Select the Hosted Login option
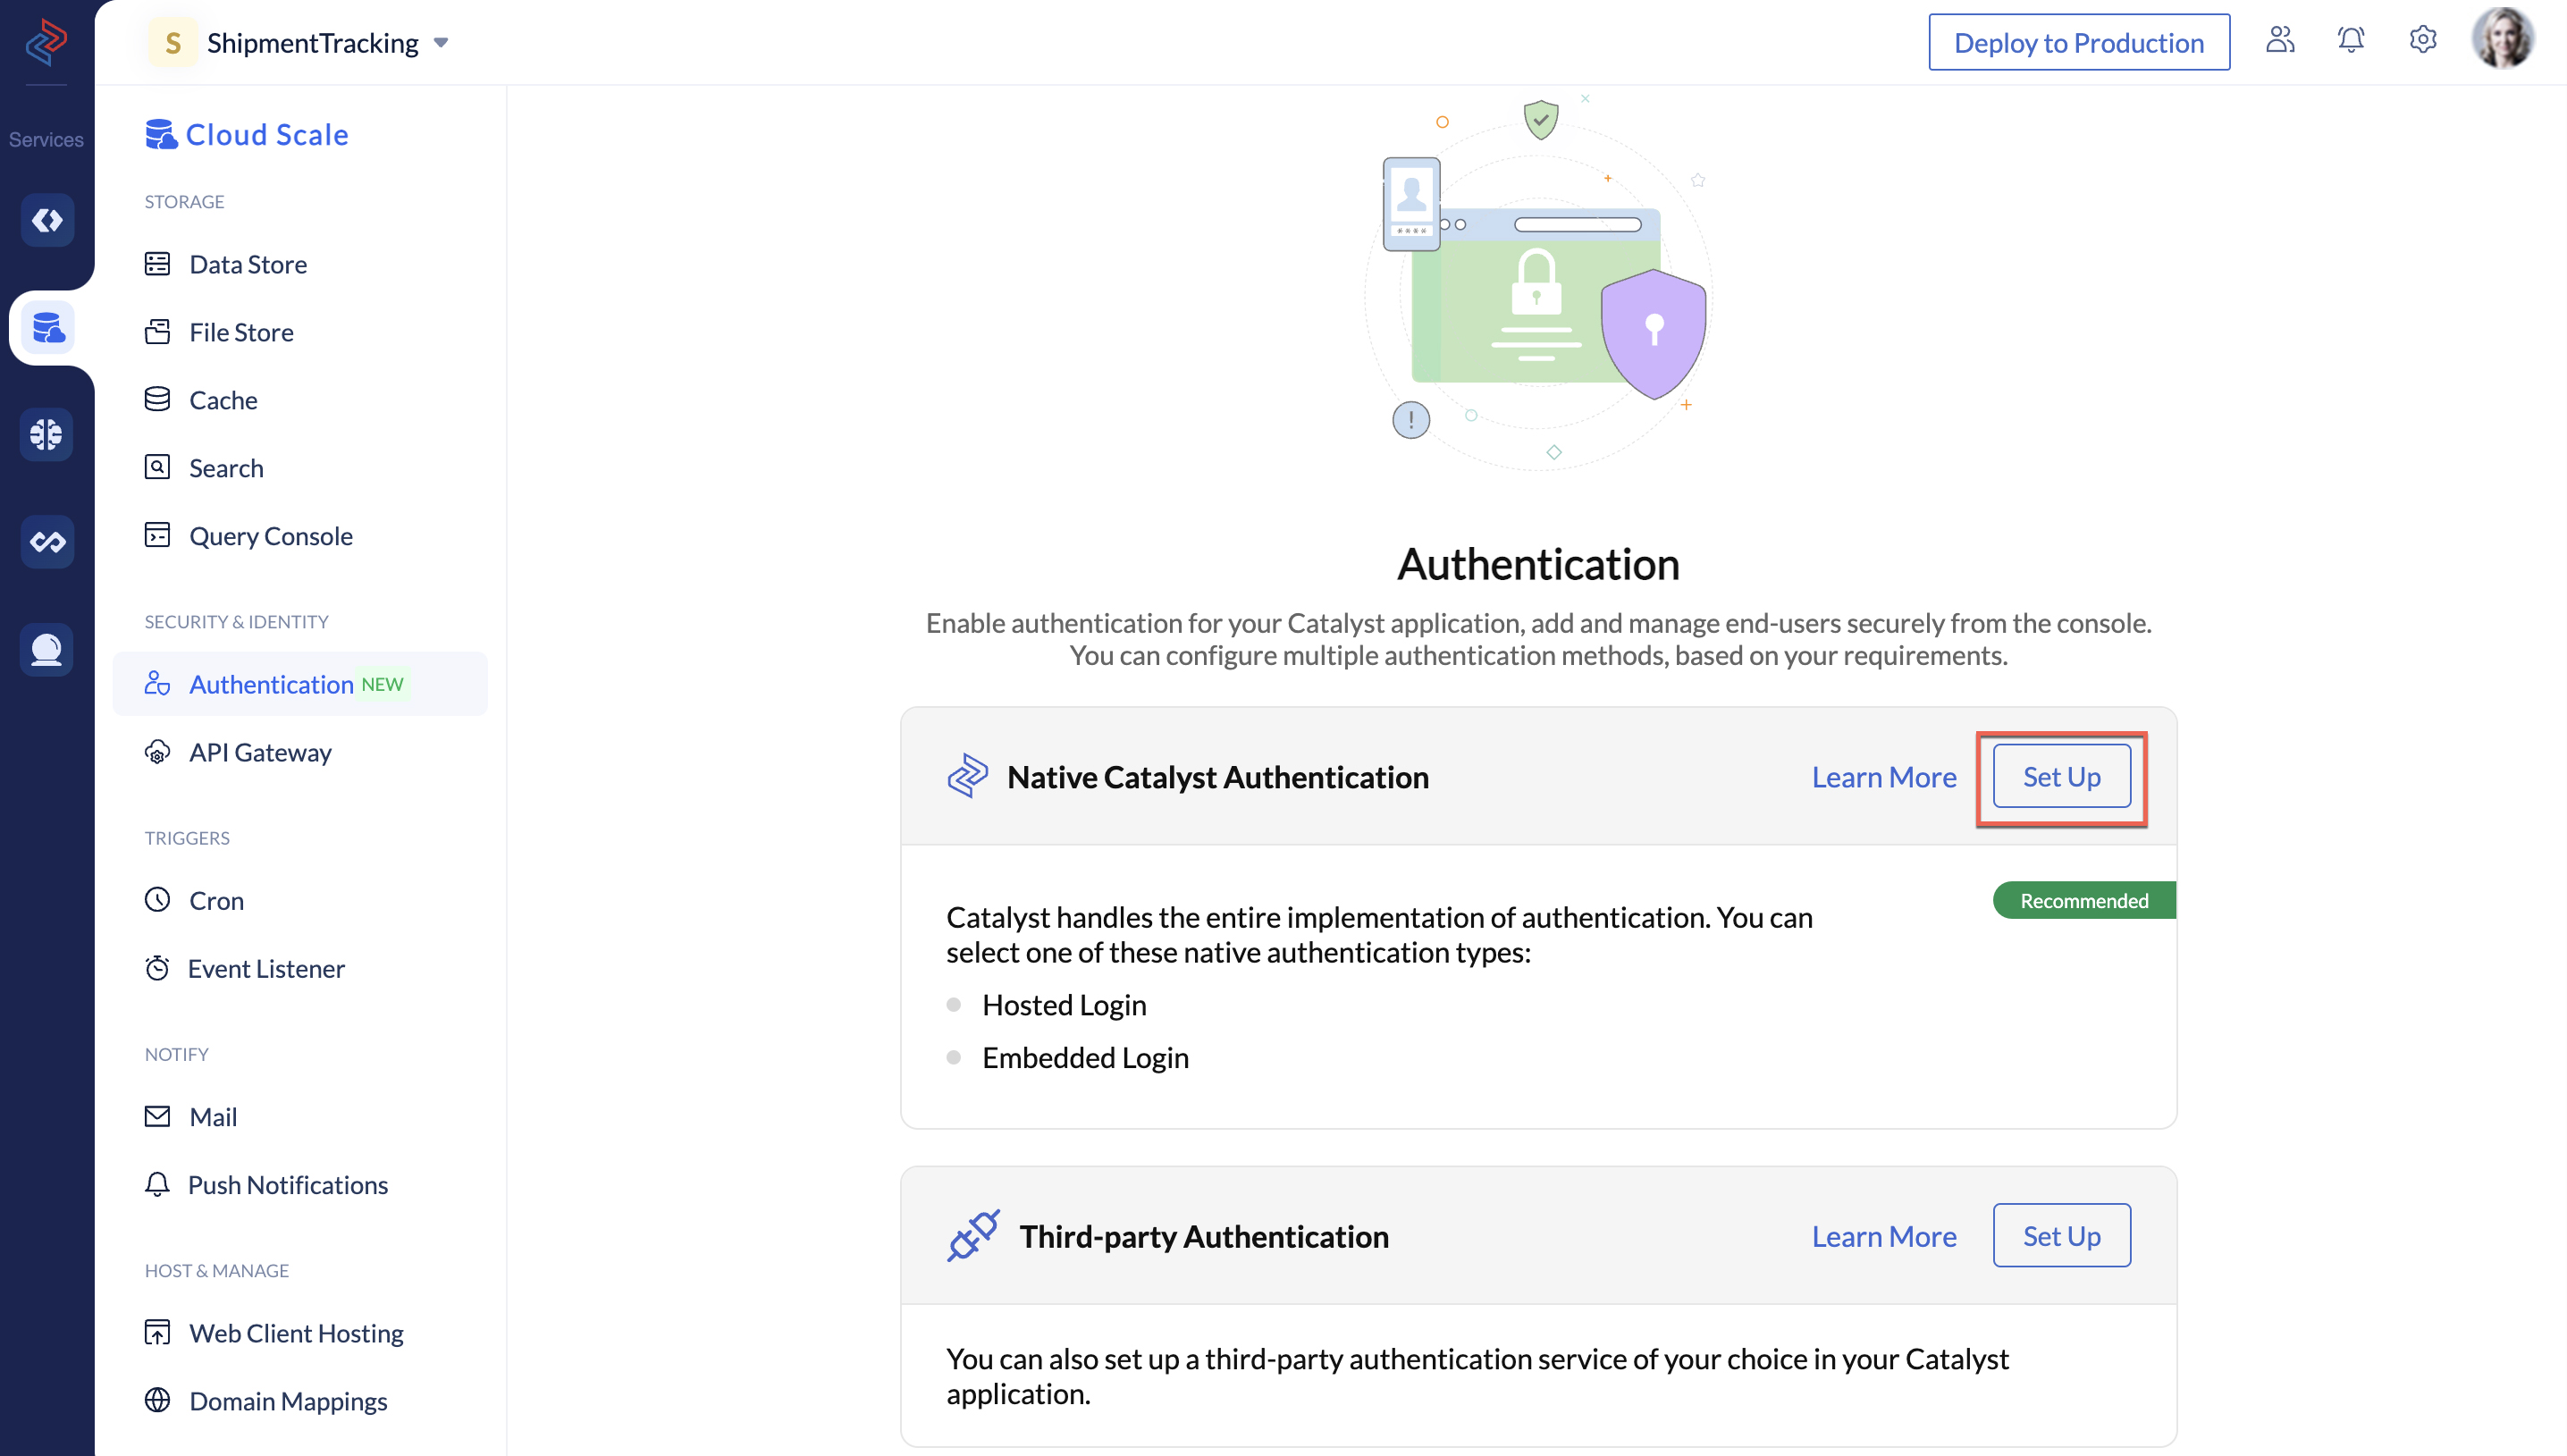2567x1456 pixels. (1064, 1005)
